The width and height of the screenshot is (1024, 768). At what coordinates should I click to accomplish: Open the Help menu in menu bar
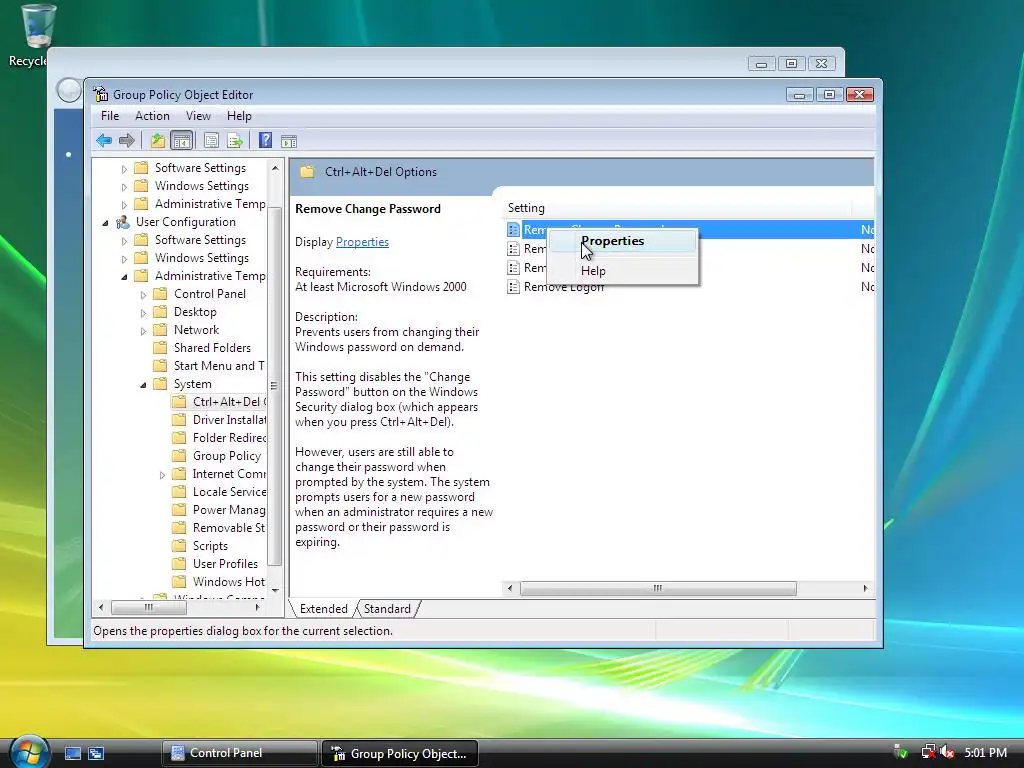tap(239, 116)
